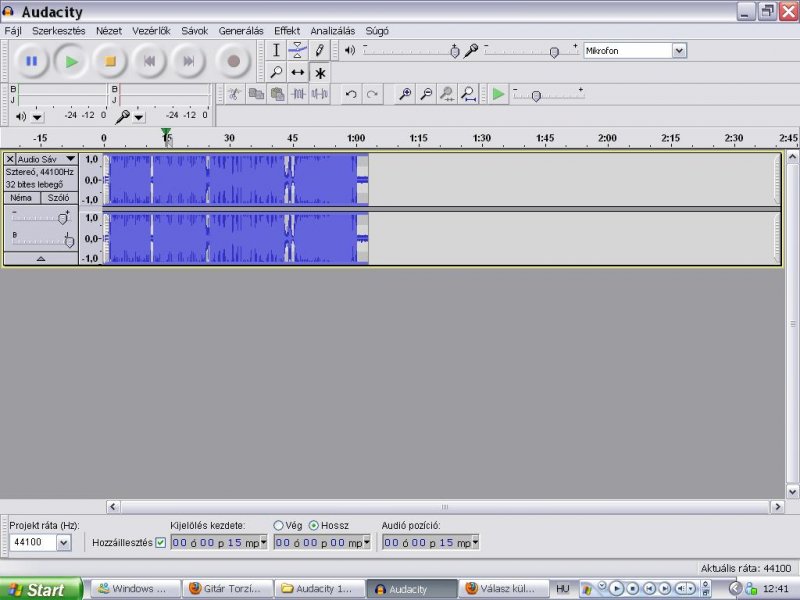
Task: Open the Generálás menu
Action: (x=241, y=31)
